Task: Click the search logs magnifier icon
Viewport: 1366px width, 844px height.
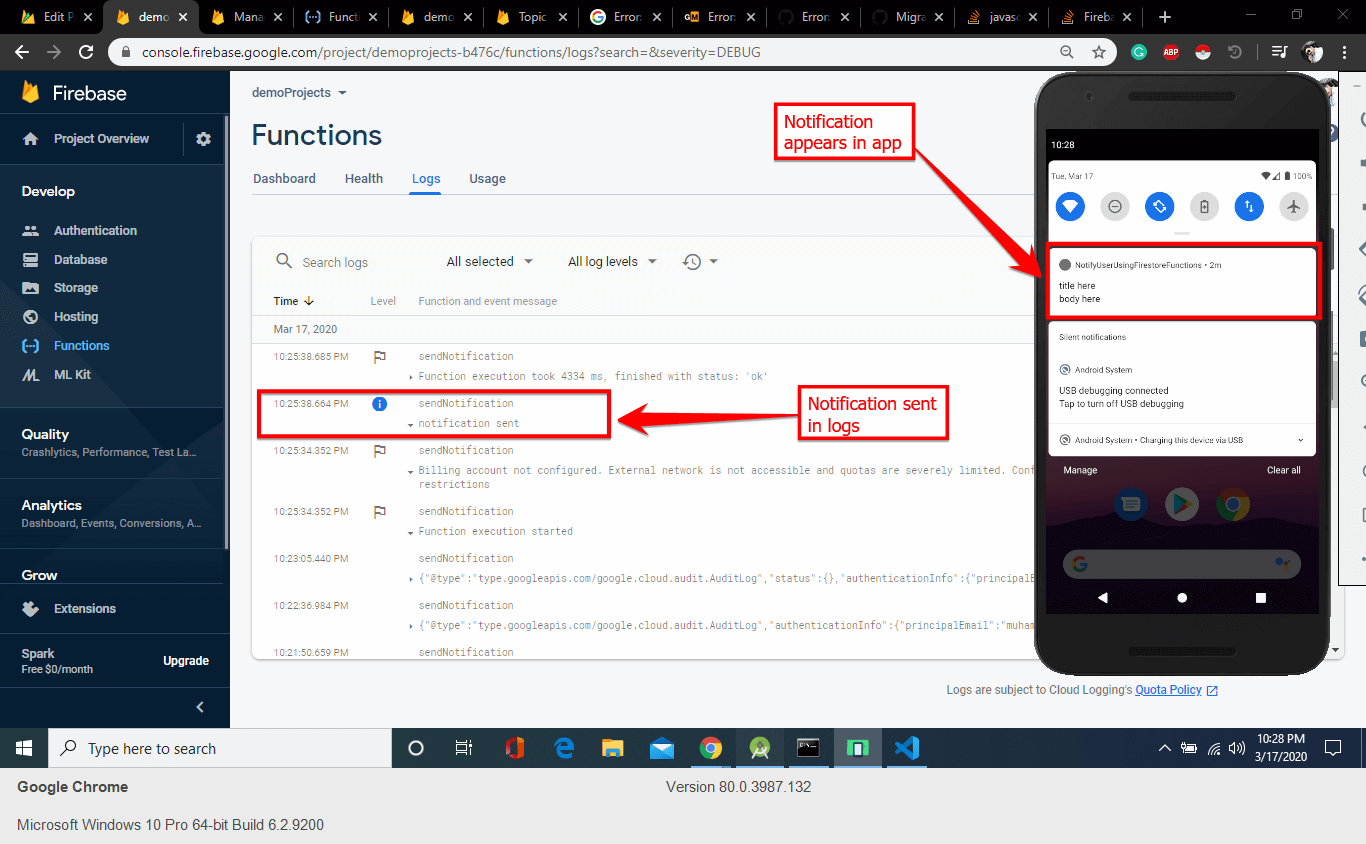Action: [x=284, y=261]
